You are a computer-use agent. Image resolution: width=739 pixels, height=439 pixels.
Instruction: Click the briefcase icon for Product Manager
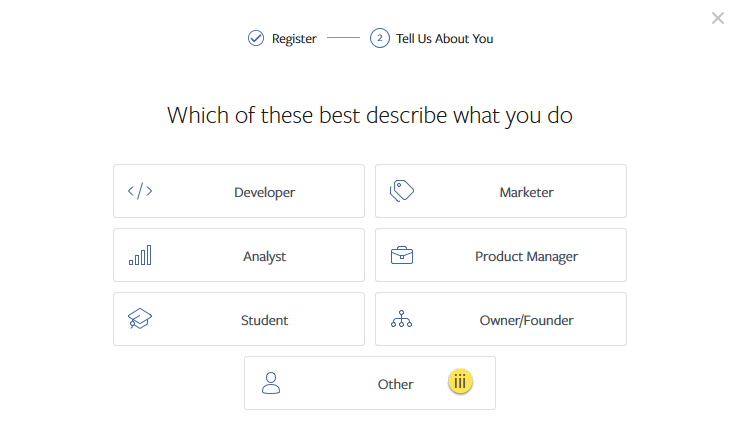tap(402, 255)
